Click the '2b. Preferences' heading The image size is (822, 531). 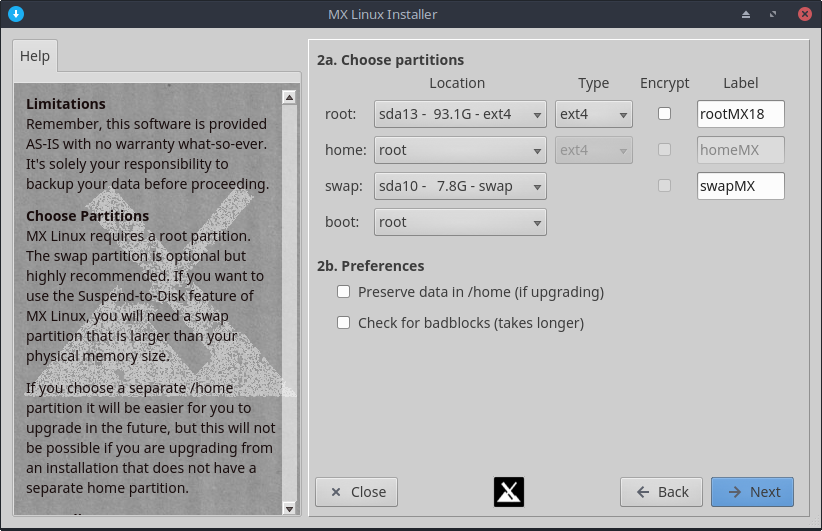pos(371,266)
